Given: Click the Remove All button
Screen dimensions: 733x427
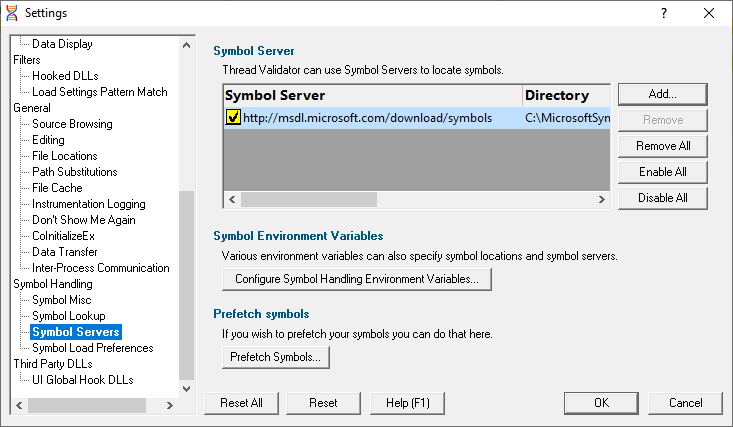Looking at the screenshot, I should 662,146.
